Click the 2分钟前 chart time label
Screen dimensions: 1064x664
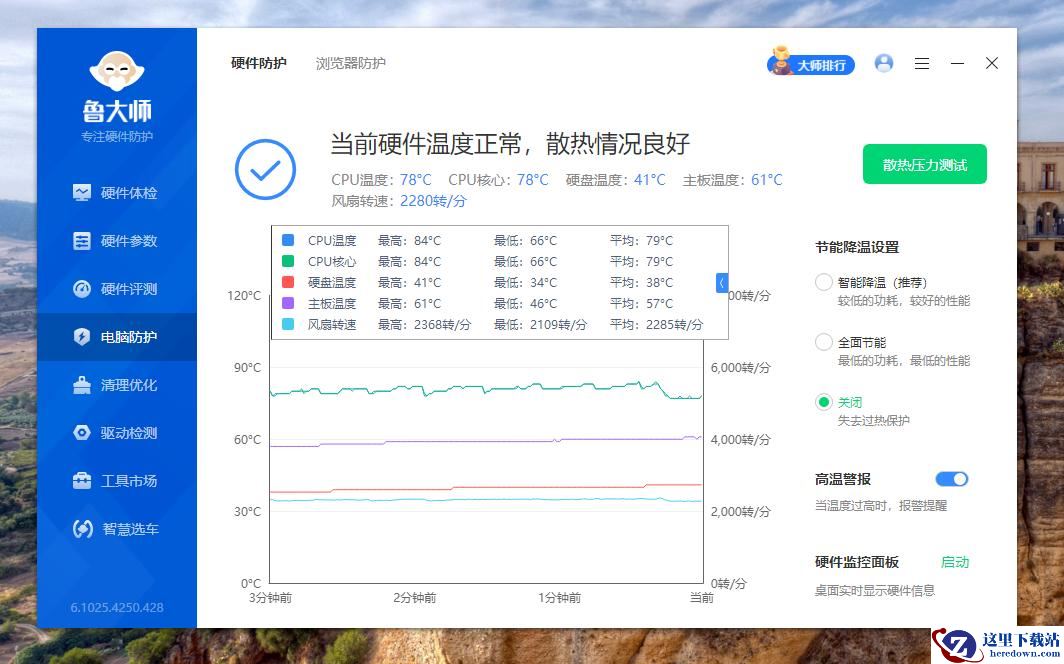coord(415,598)
